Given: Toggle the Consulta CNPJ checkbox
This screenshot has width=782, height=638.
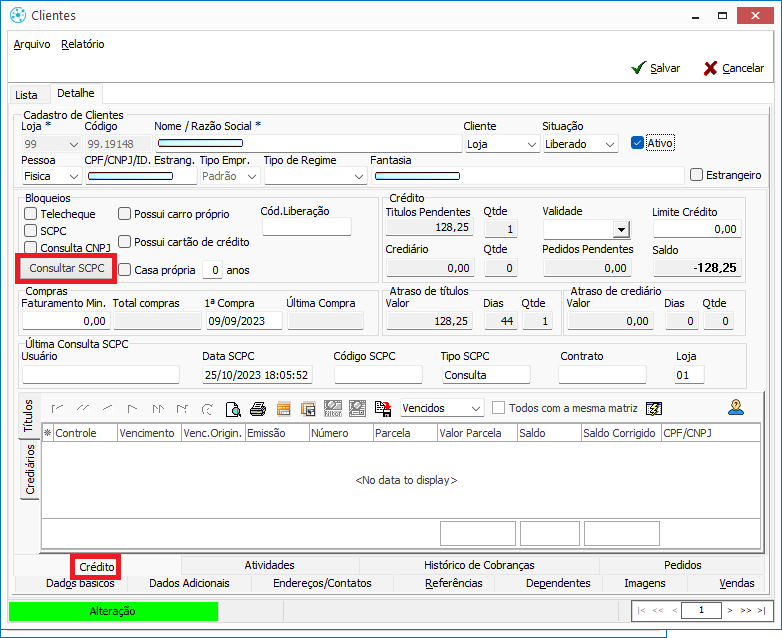Looking at the screenshot, I should pos(30,247).
